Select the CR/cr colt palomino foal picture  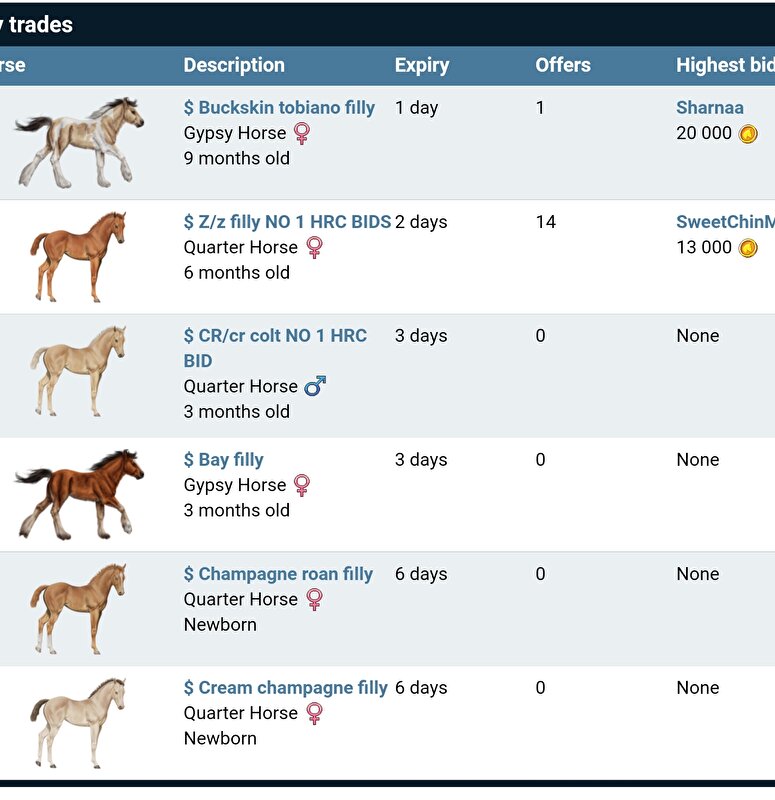tap(79, 371)
